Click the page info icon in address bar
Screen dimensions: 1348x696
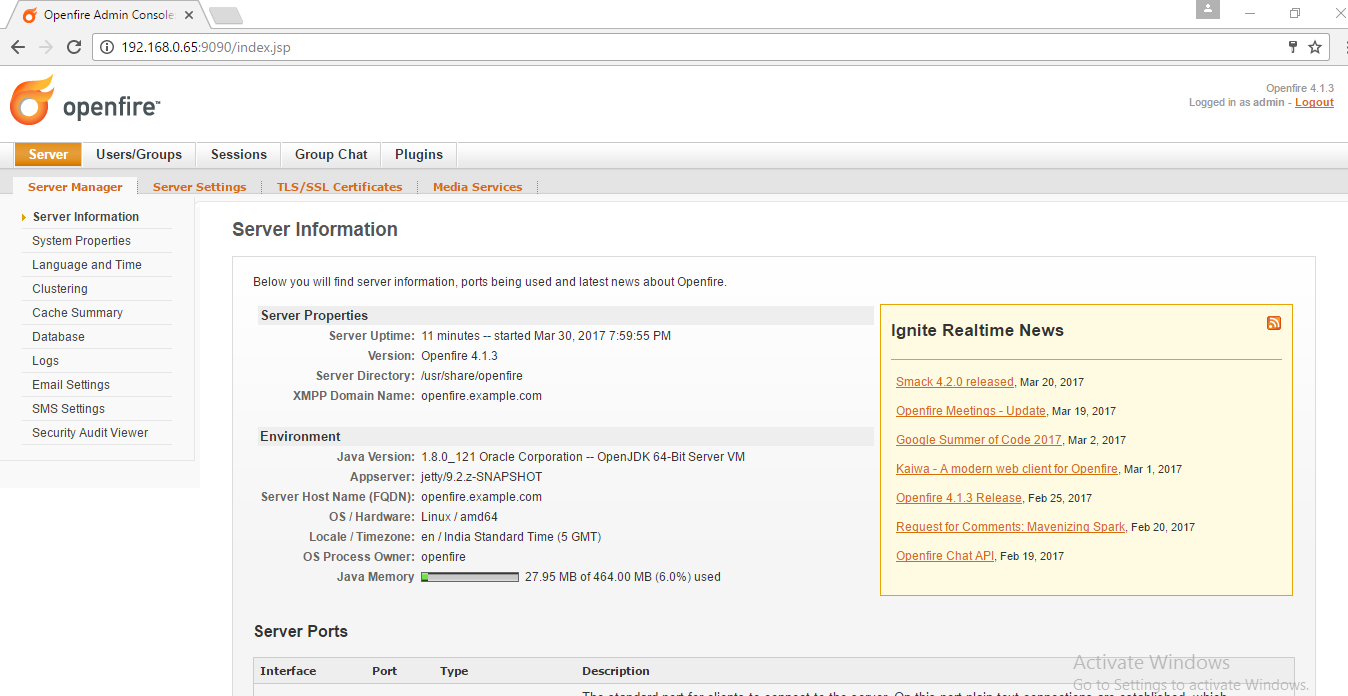107,47
